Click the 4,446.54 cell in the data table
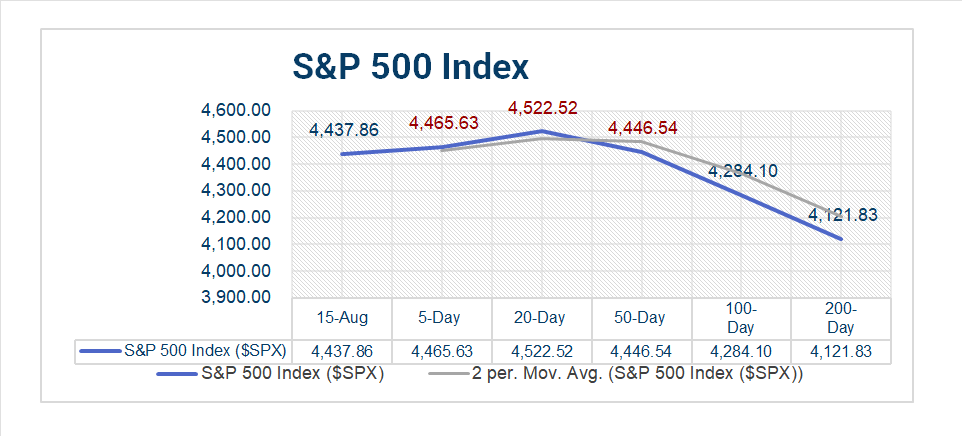The height and width of the screenshot is (436, 962). [x=641, y=352]
